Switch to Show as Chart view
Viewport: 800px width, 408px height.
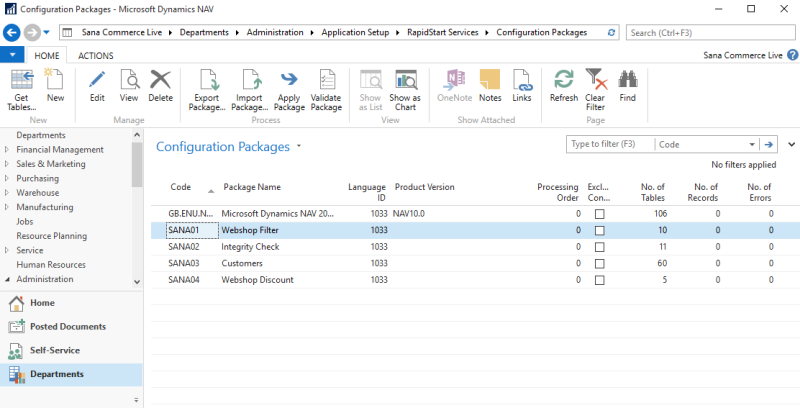tap(405, 90)
